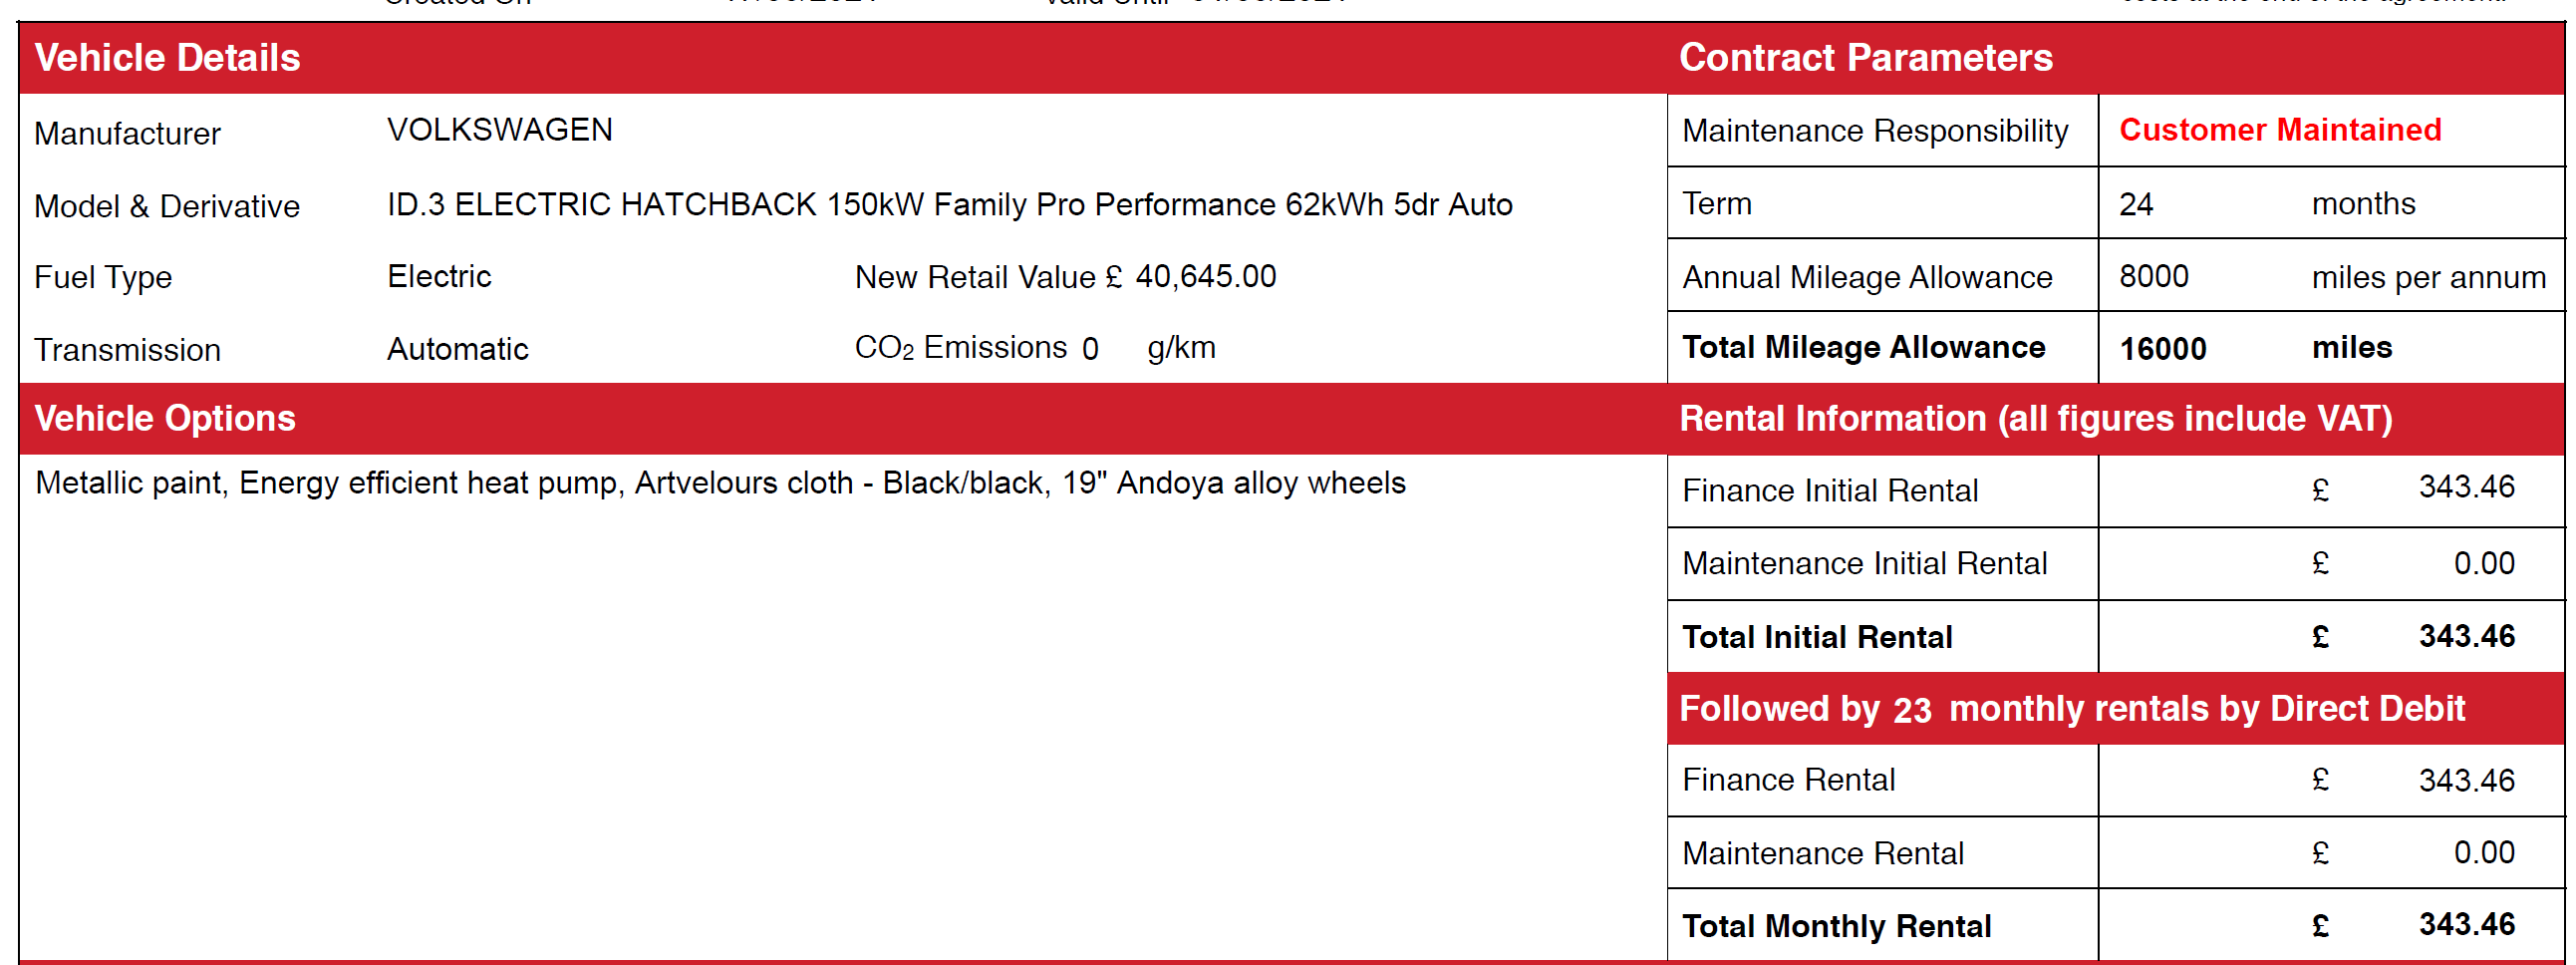Screen dimensions: 2576x965
Task: Select the Automatic transmission value
Action: pos(457,349)
